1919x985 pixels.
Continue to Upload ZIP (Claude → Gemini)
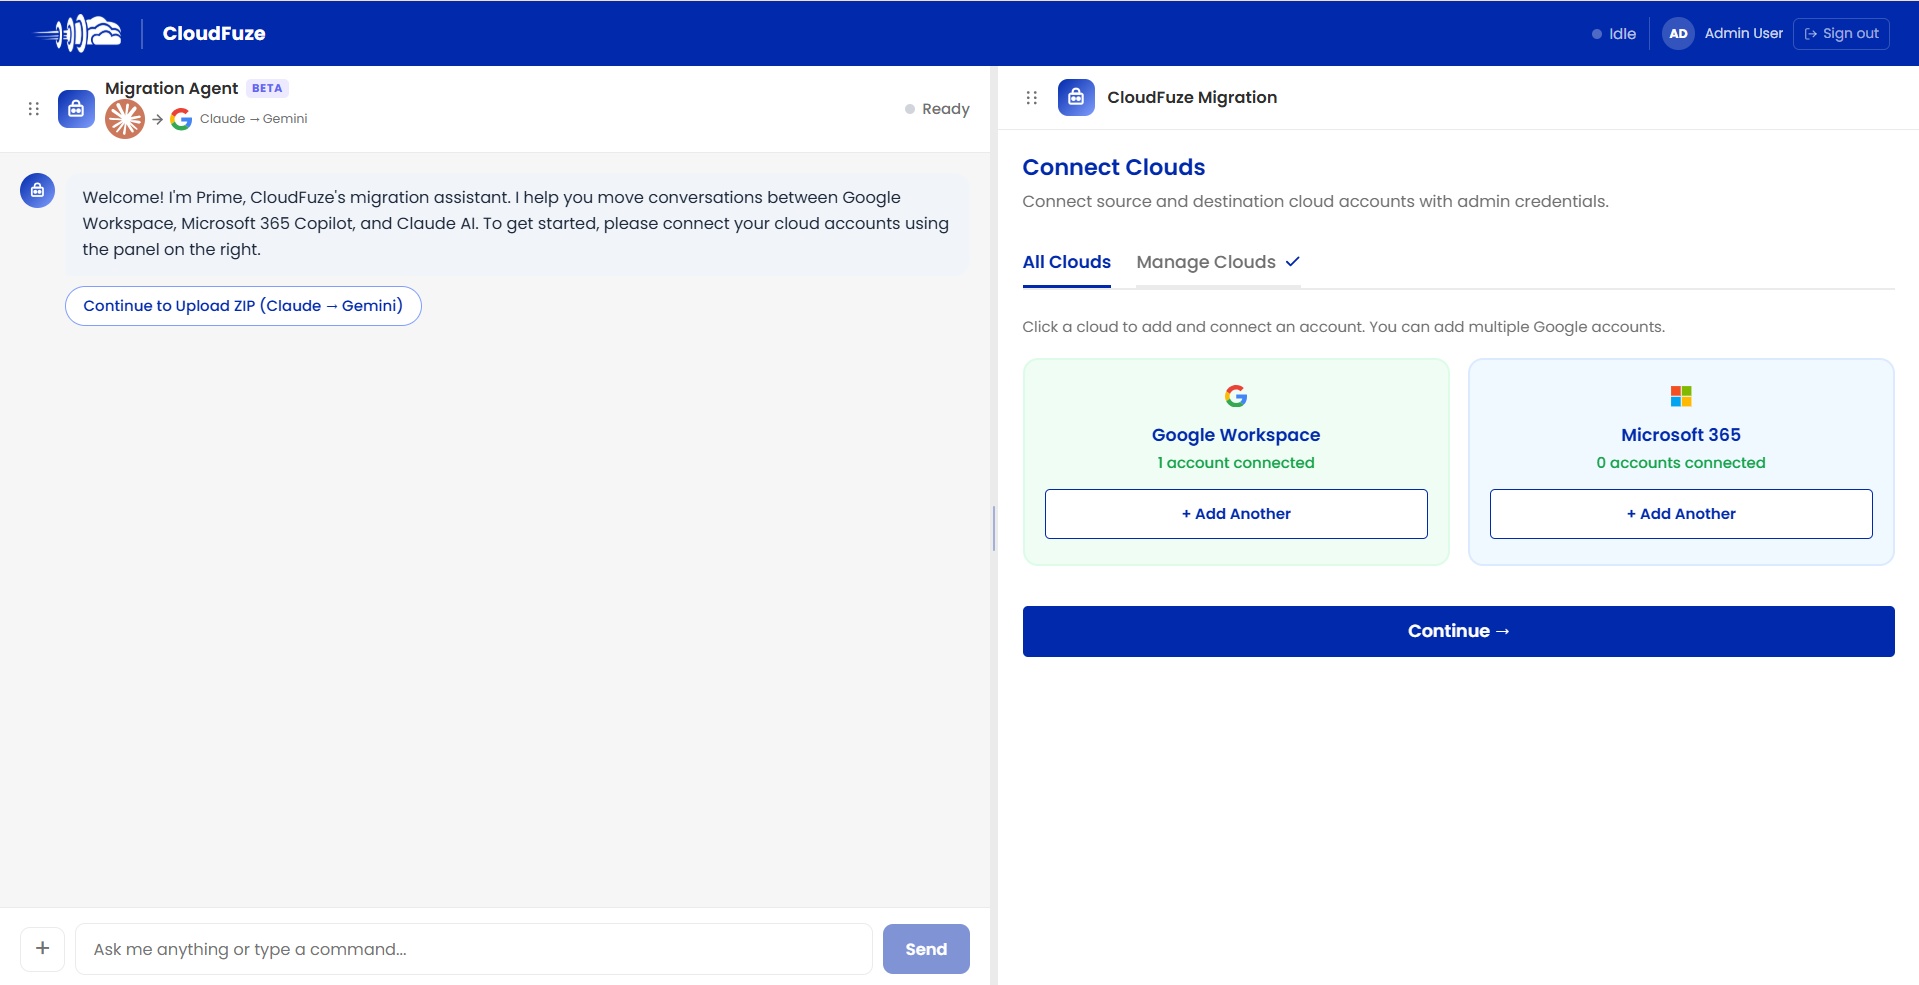click(243, 306)
